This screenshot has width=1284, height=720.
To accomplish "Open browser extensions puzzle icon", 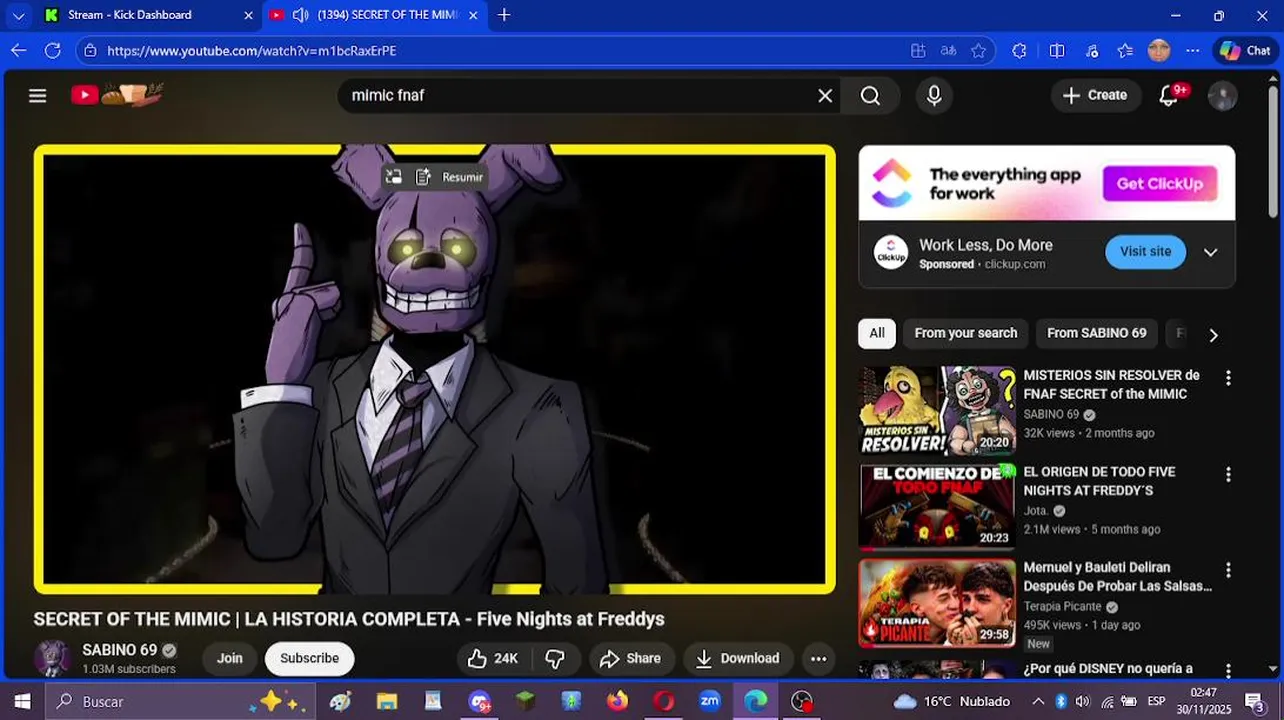I will (x=1019, y=50).
